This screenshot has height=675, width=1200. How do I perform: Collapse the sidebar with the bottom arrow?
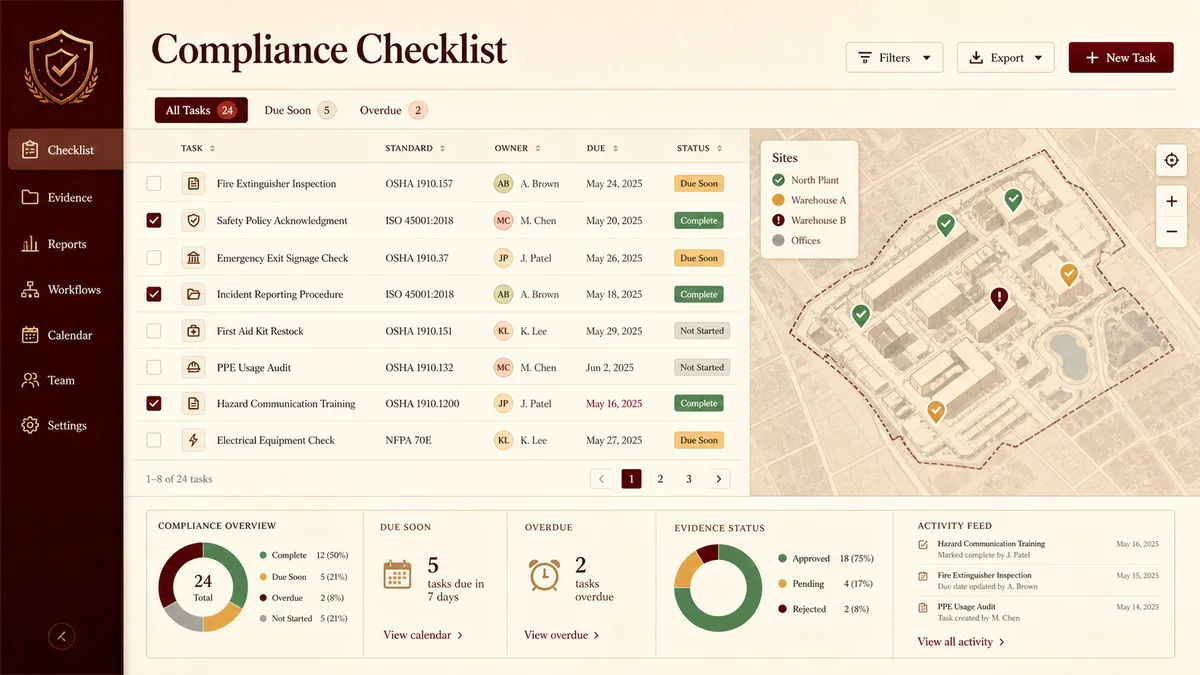[61, 635]
